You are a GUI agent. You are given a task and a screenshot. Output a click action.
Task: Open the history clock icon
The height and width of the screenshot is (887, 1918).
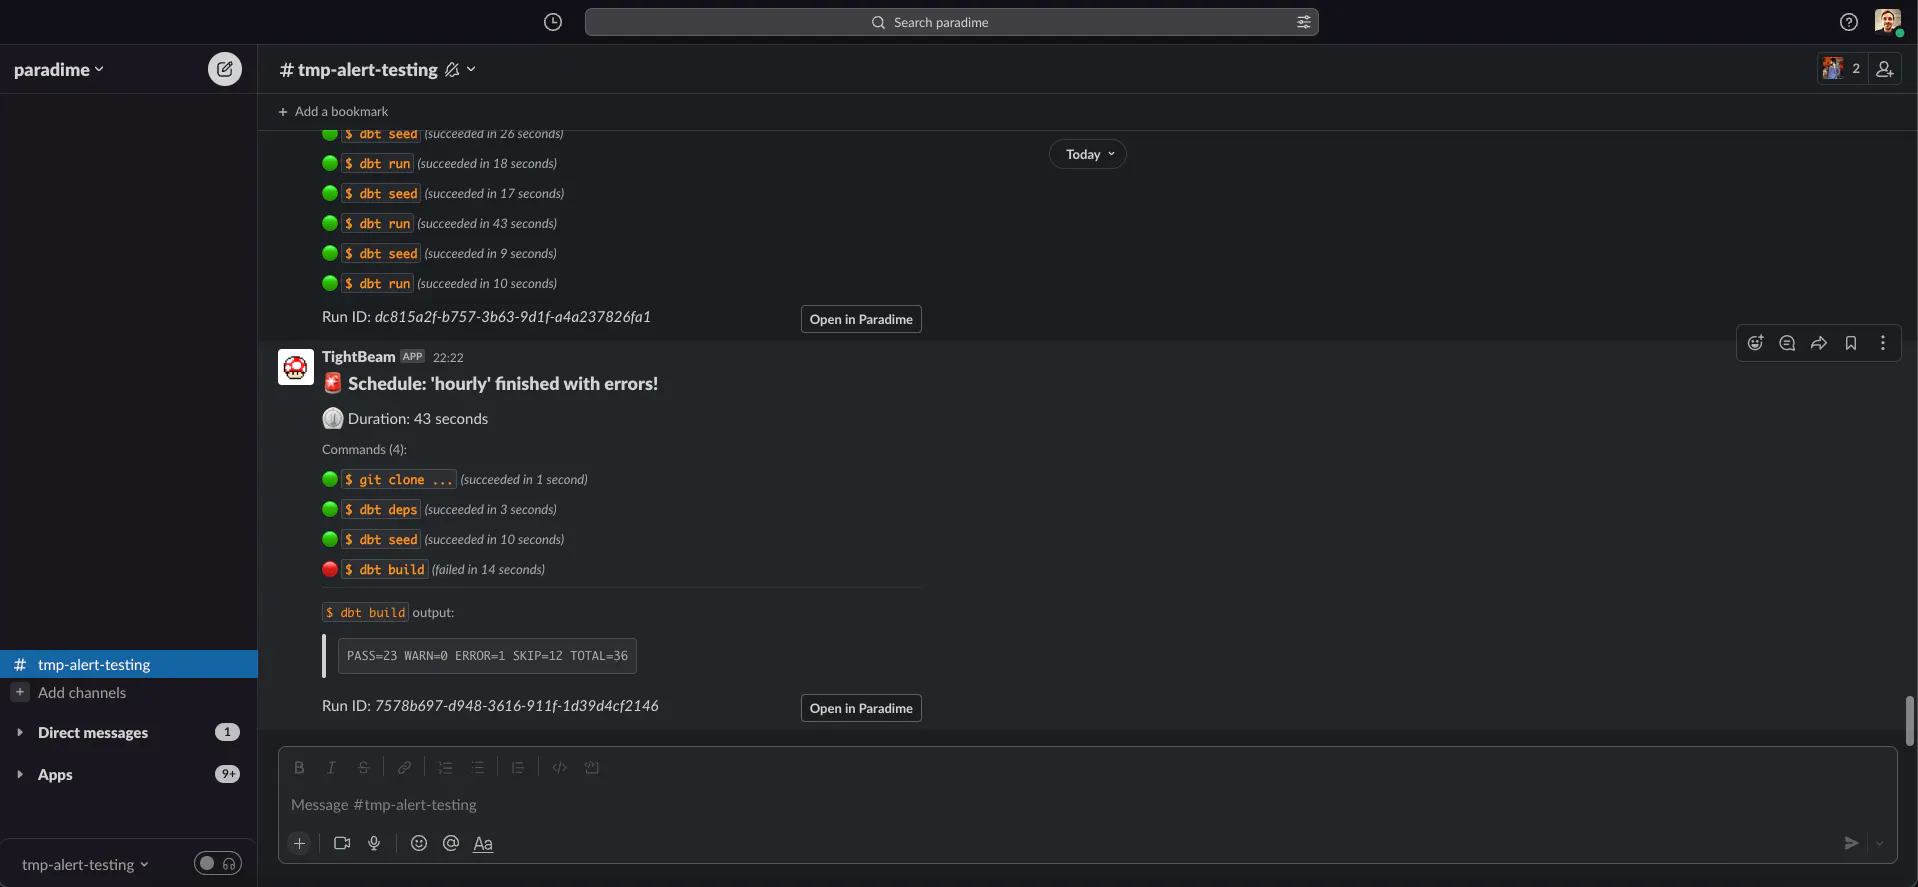point(553,22)
